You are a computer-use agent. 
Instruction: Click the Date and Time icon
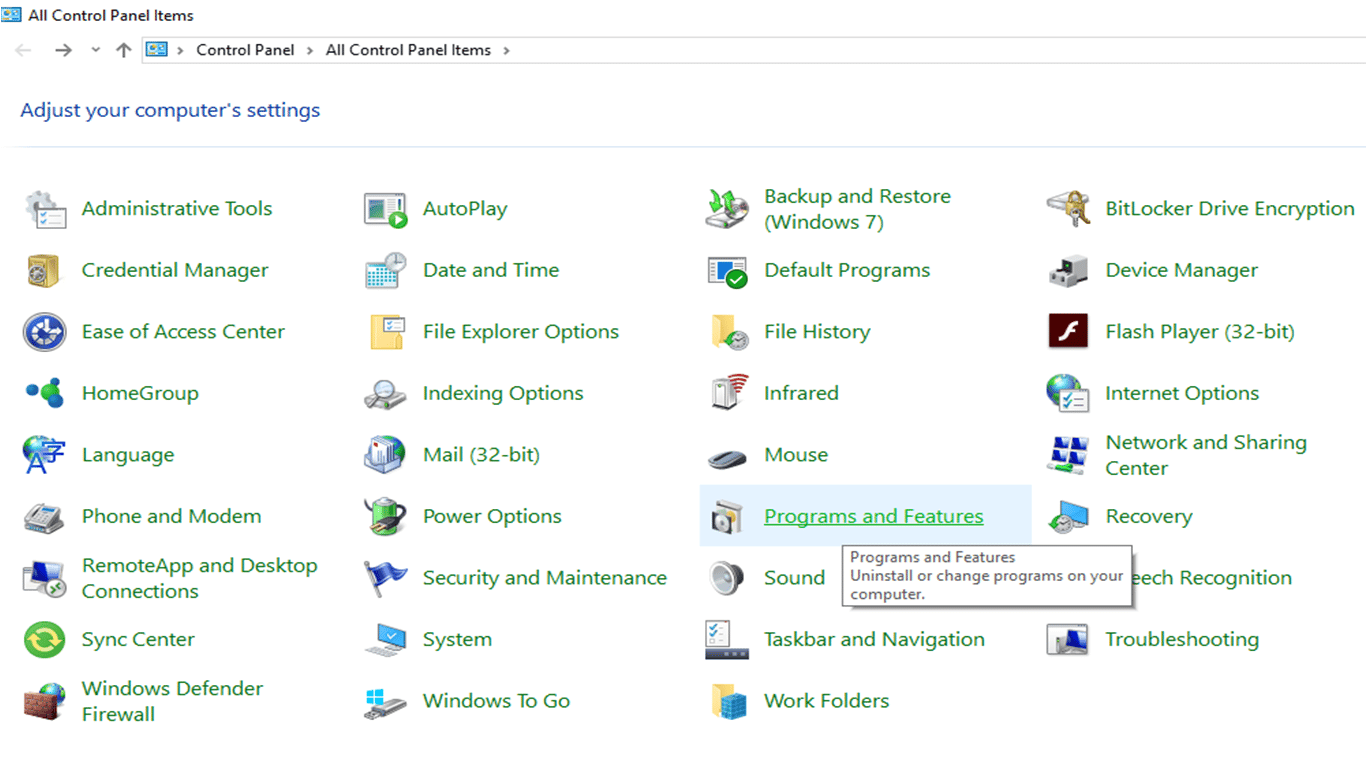[x=385, y=270]
